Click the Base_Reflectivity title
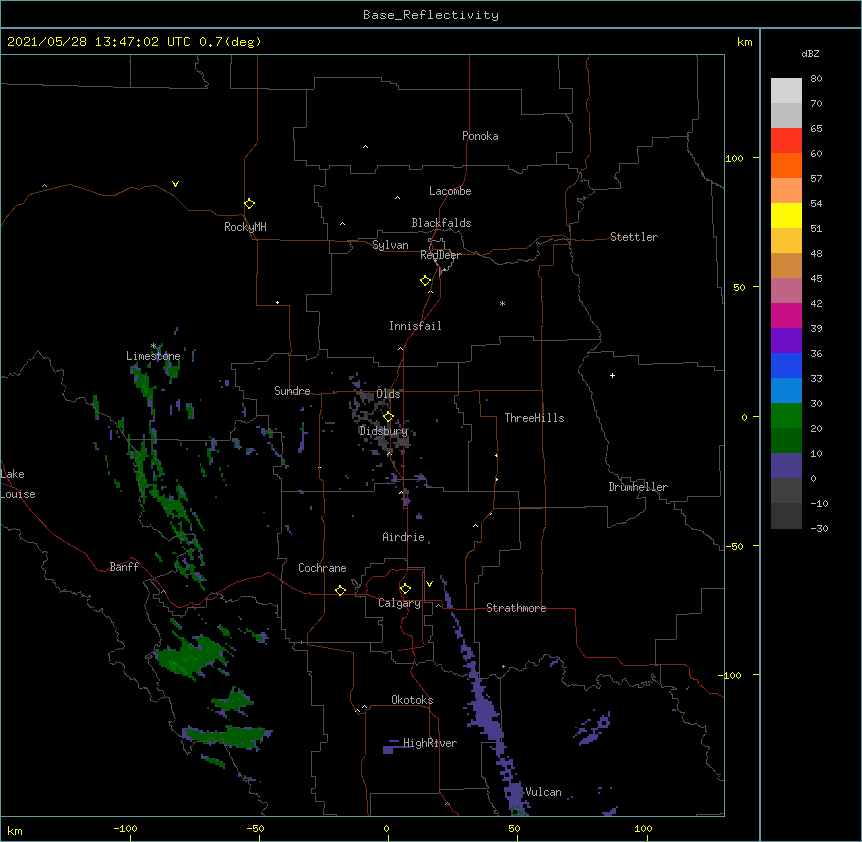 coord(431,15)
